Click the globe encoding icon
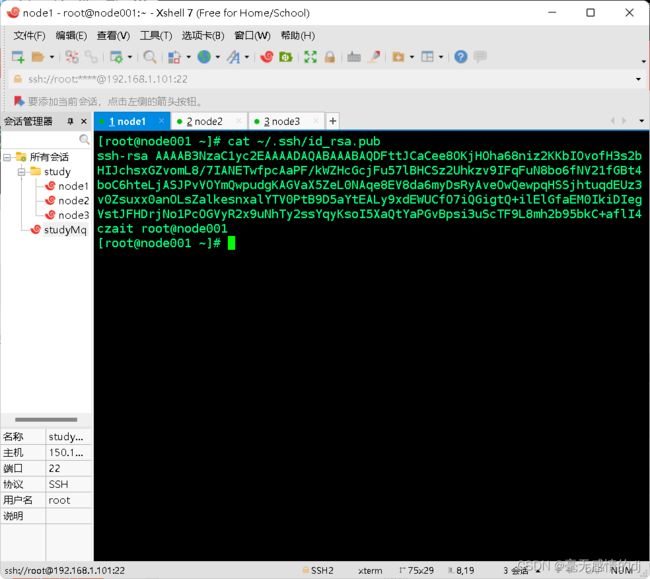This screenshot has width=650, height=579. click(x=204, y=57)
